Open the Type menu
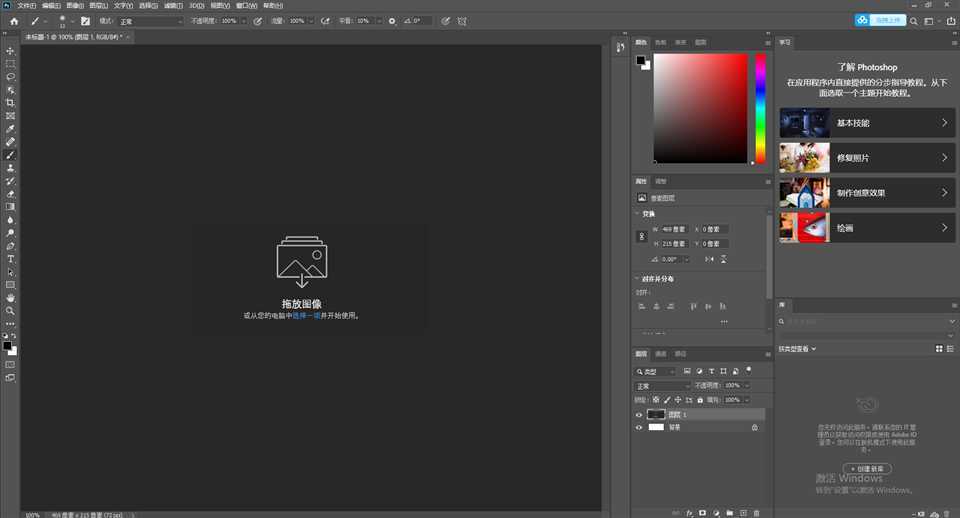 click(123, 6)
